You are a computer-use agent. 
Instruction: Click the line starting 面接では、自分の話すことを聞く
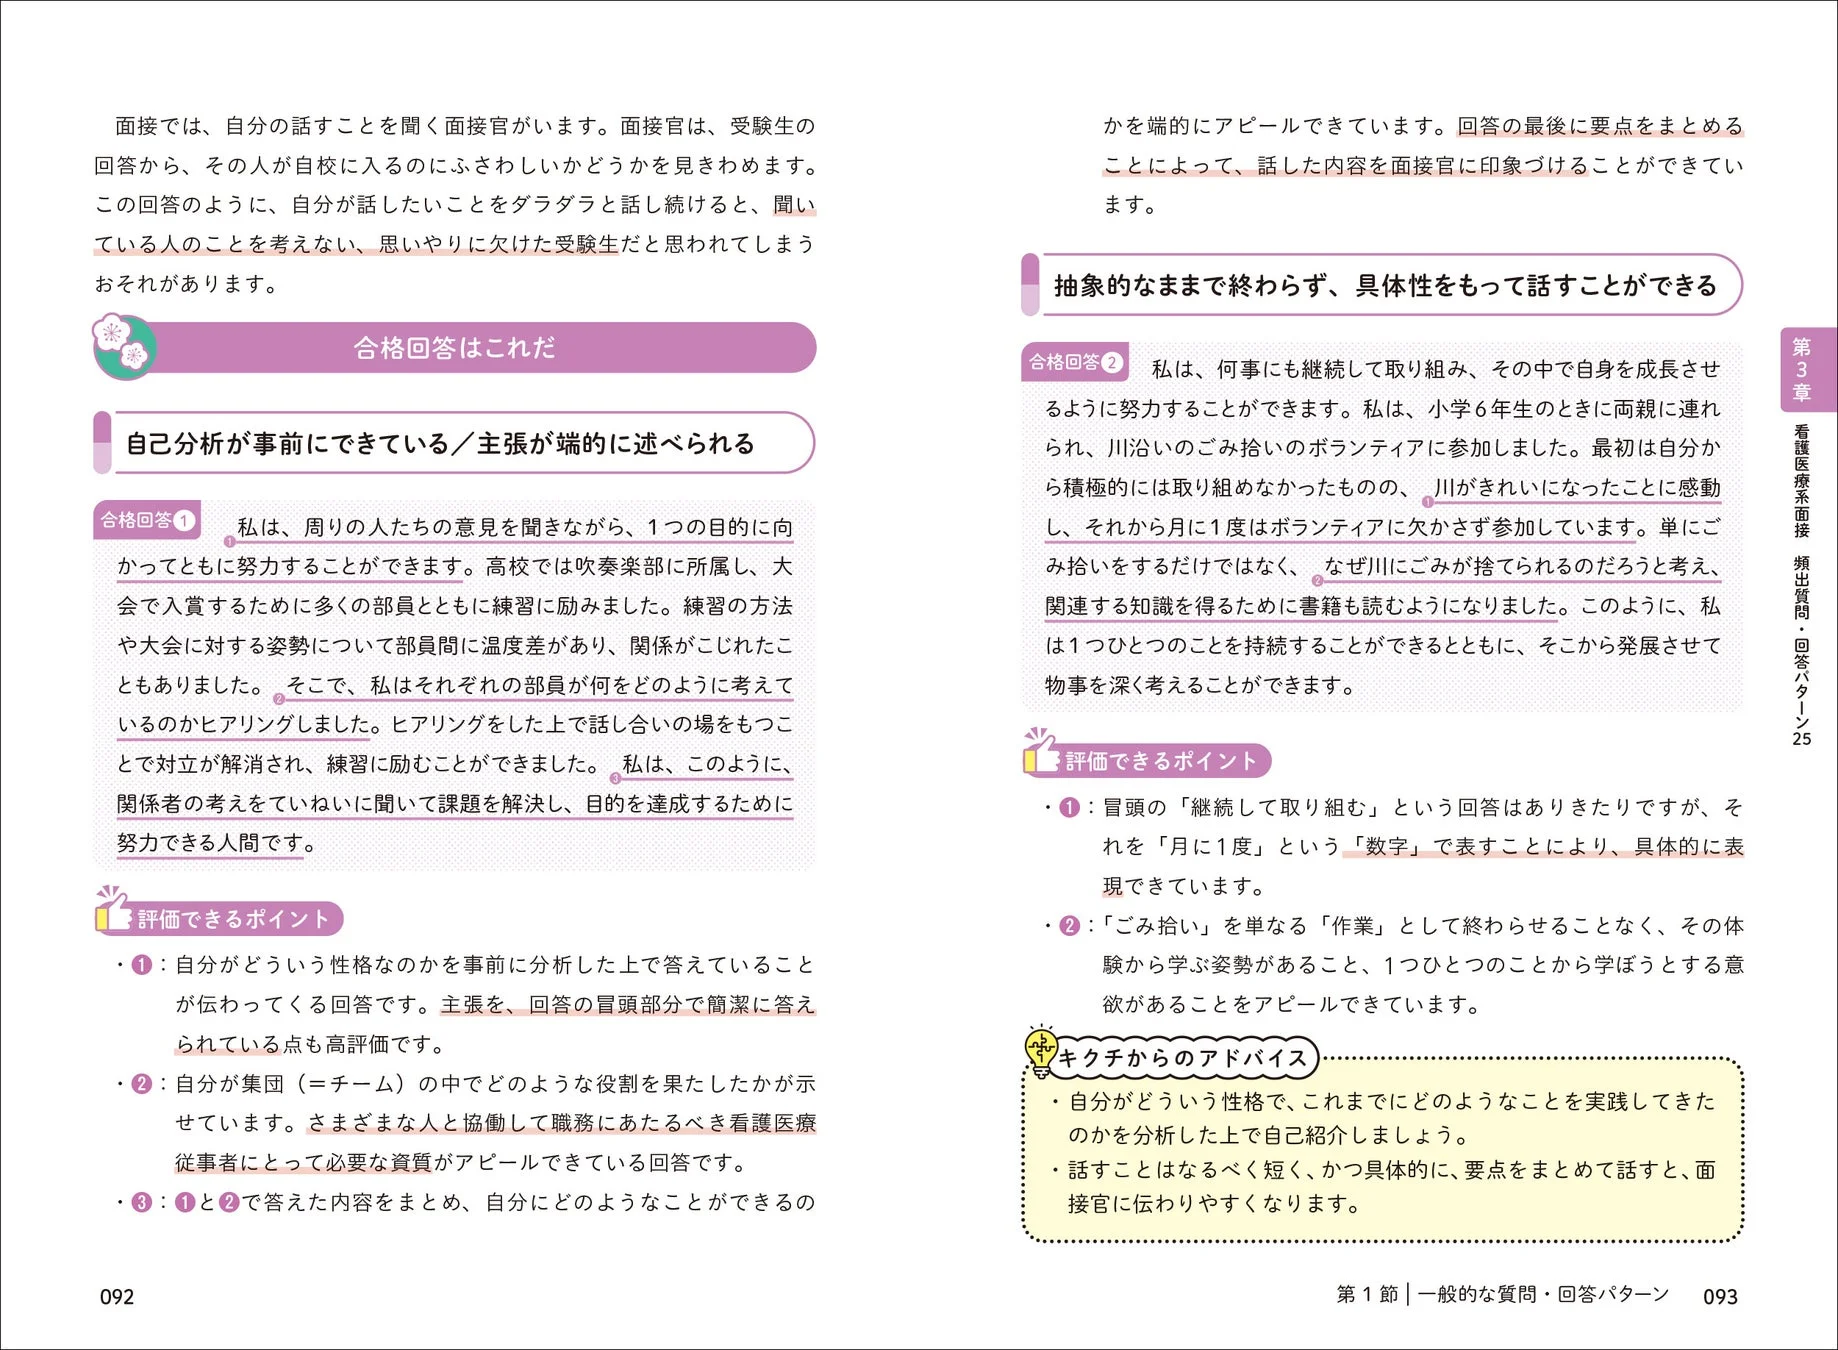[465, 126]
